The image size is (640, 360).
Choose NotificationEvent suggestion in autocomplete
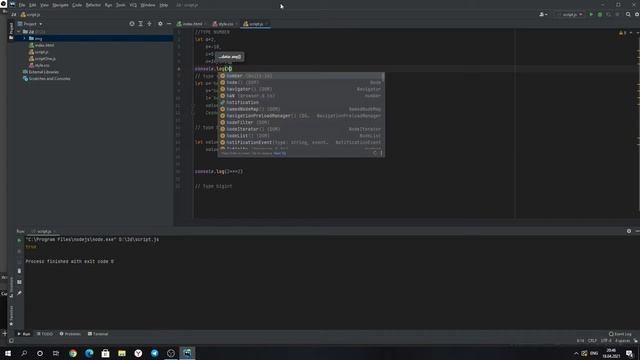click(301, 142)
